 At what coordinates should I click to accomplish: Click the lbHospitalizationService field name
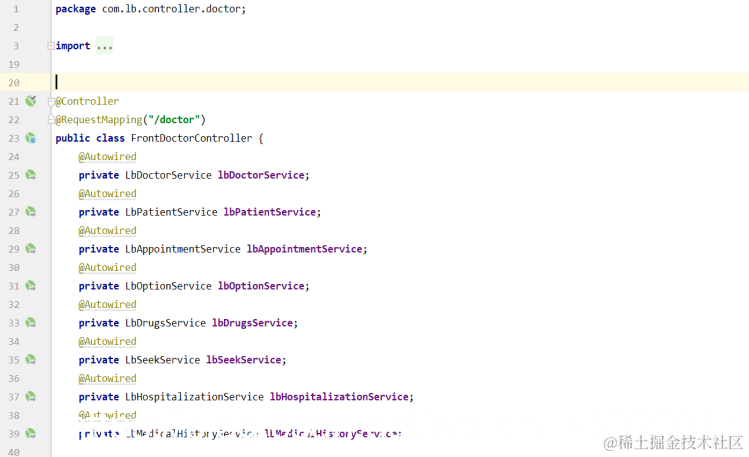click(339, 397)
